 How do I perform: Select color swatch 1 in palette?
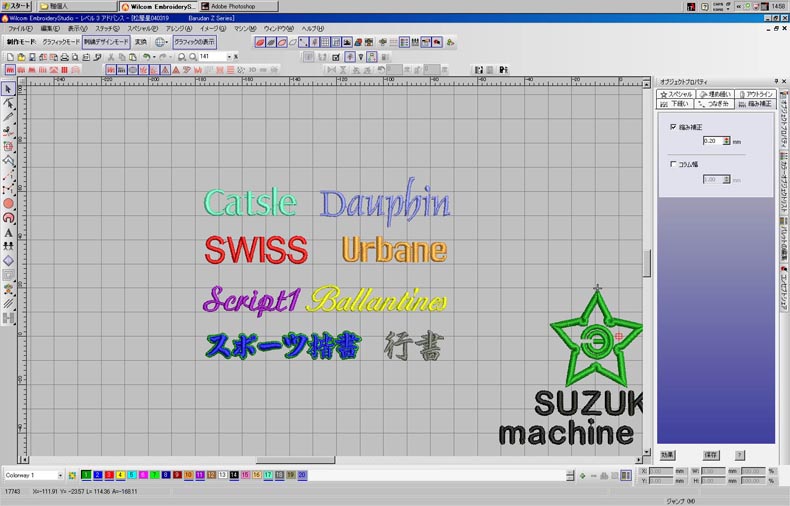pyautogui.click(x=86, y=475)
